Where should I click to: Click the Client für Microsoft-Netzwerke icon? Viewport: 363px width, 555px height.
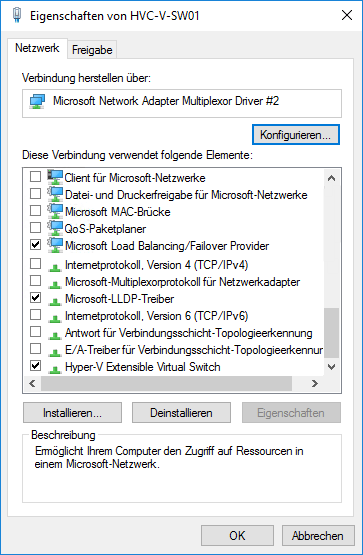[55, 177]
